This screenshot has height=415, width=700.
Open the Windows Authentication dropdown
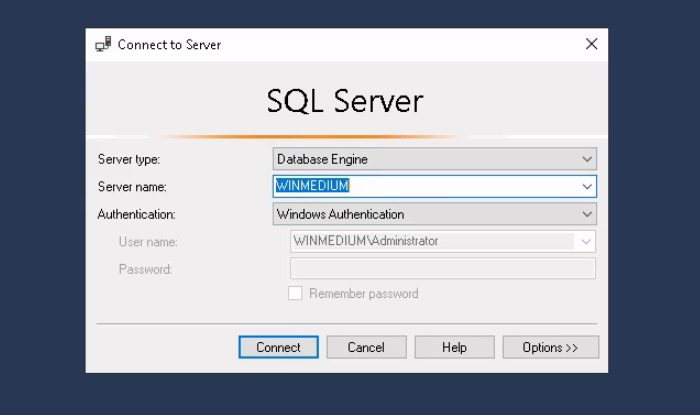[434, 214]
